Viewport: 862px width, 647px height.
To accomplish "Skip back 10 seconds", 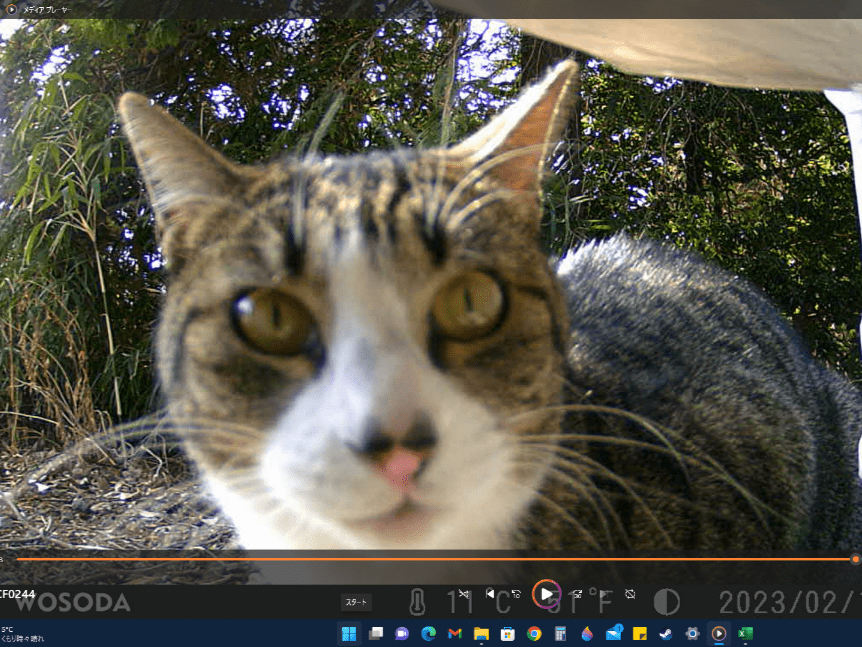I will click(516, 594).
